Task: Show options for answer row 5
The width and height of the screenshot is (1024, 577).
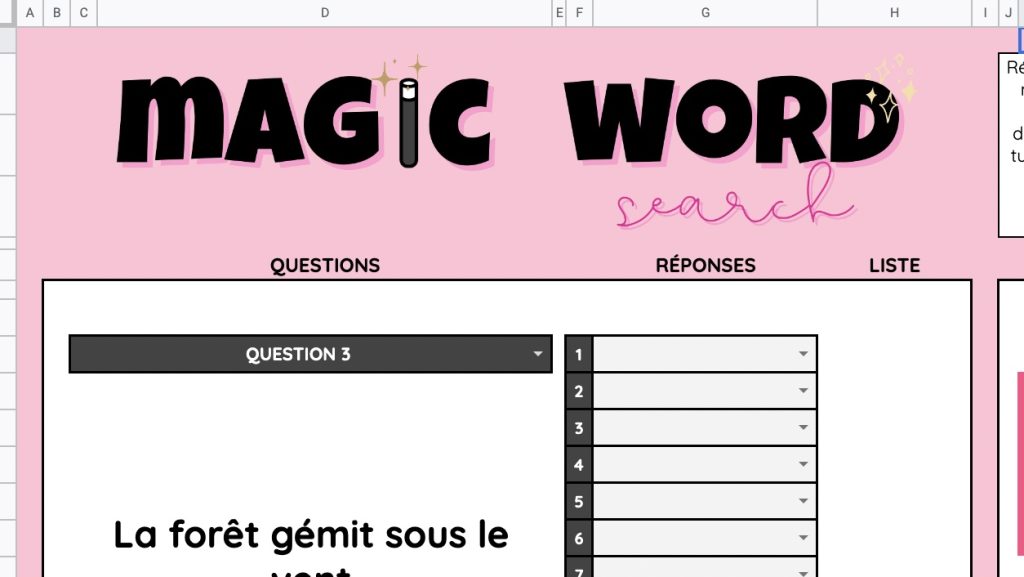Action: (802, 502)
